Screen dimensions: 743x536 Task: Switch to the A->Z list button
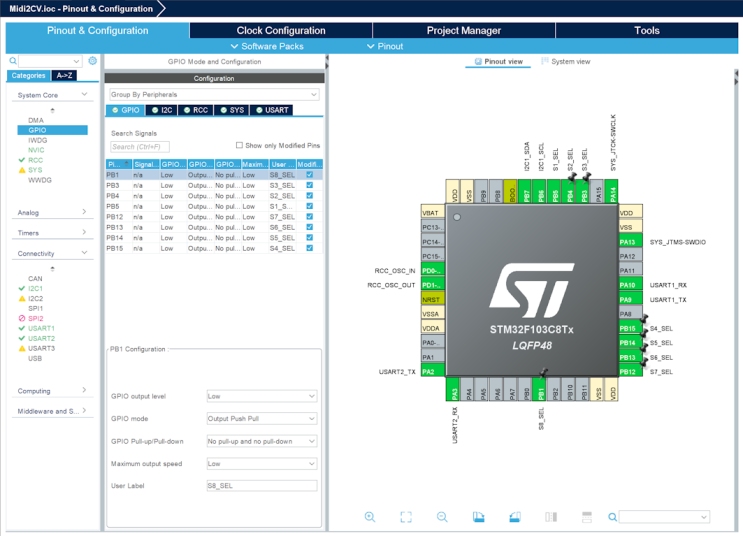64,76
